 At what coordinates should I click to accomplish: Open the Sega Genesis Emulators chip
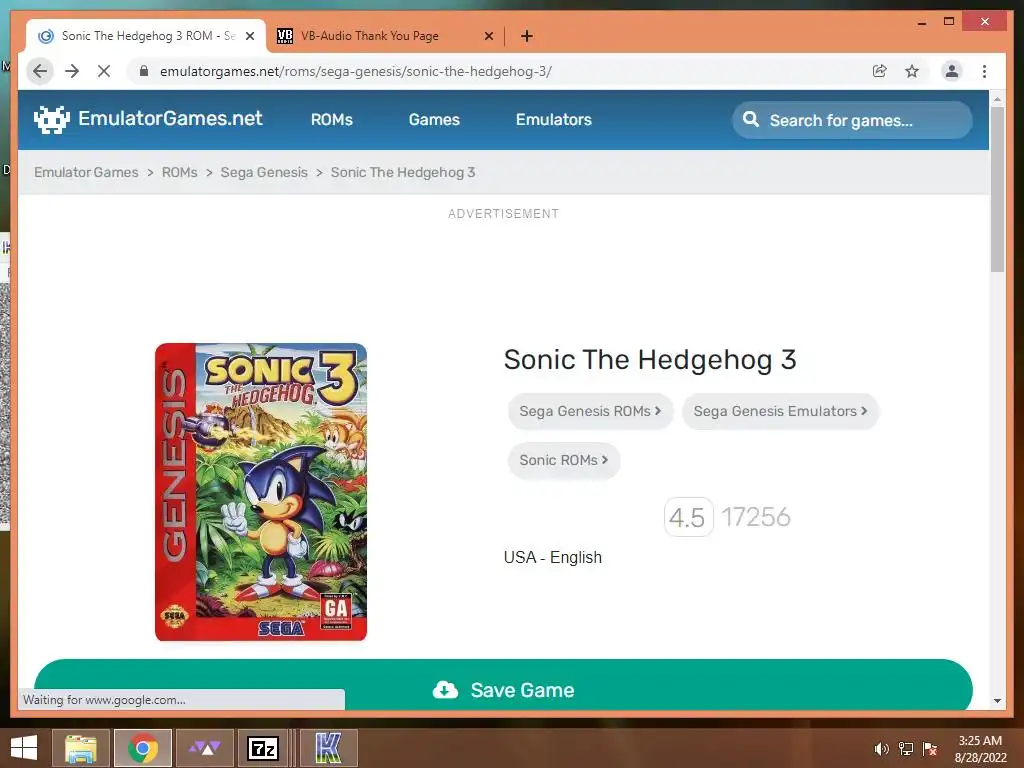pyautogui.click(x=780, y=411)
